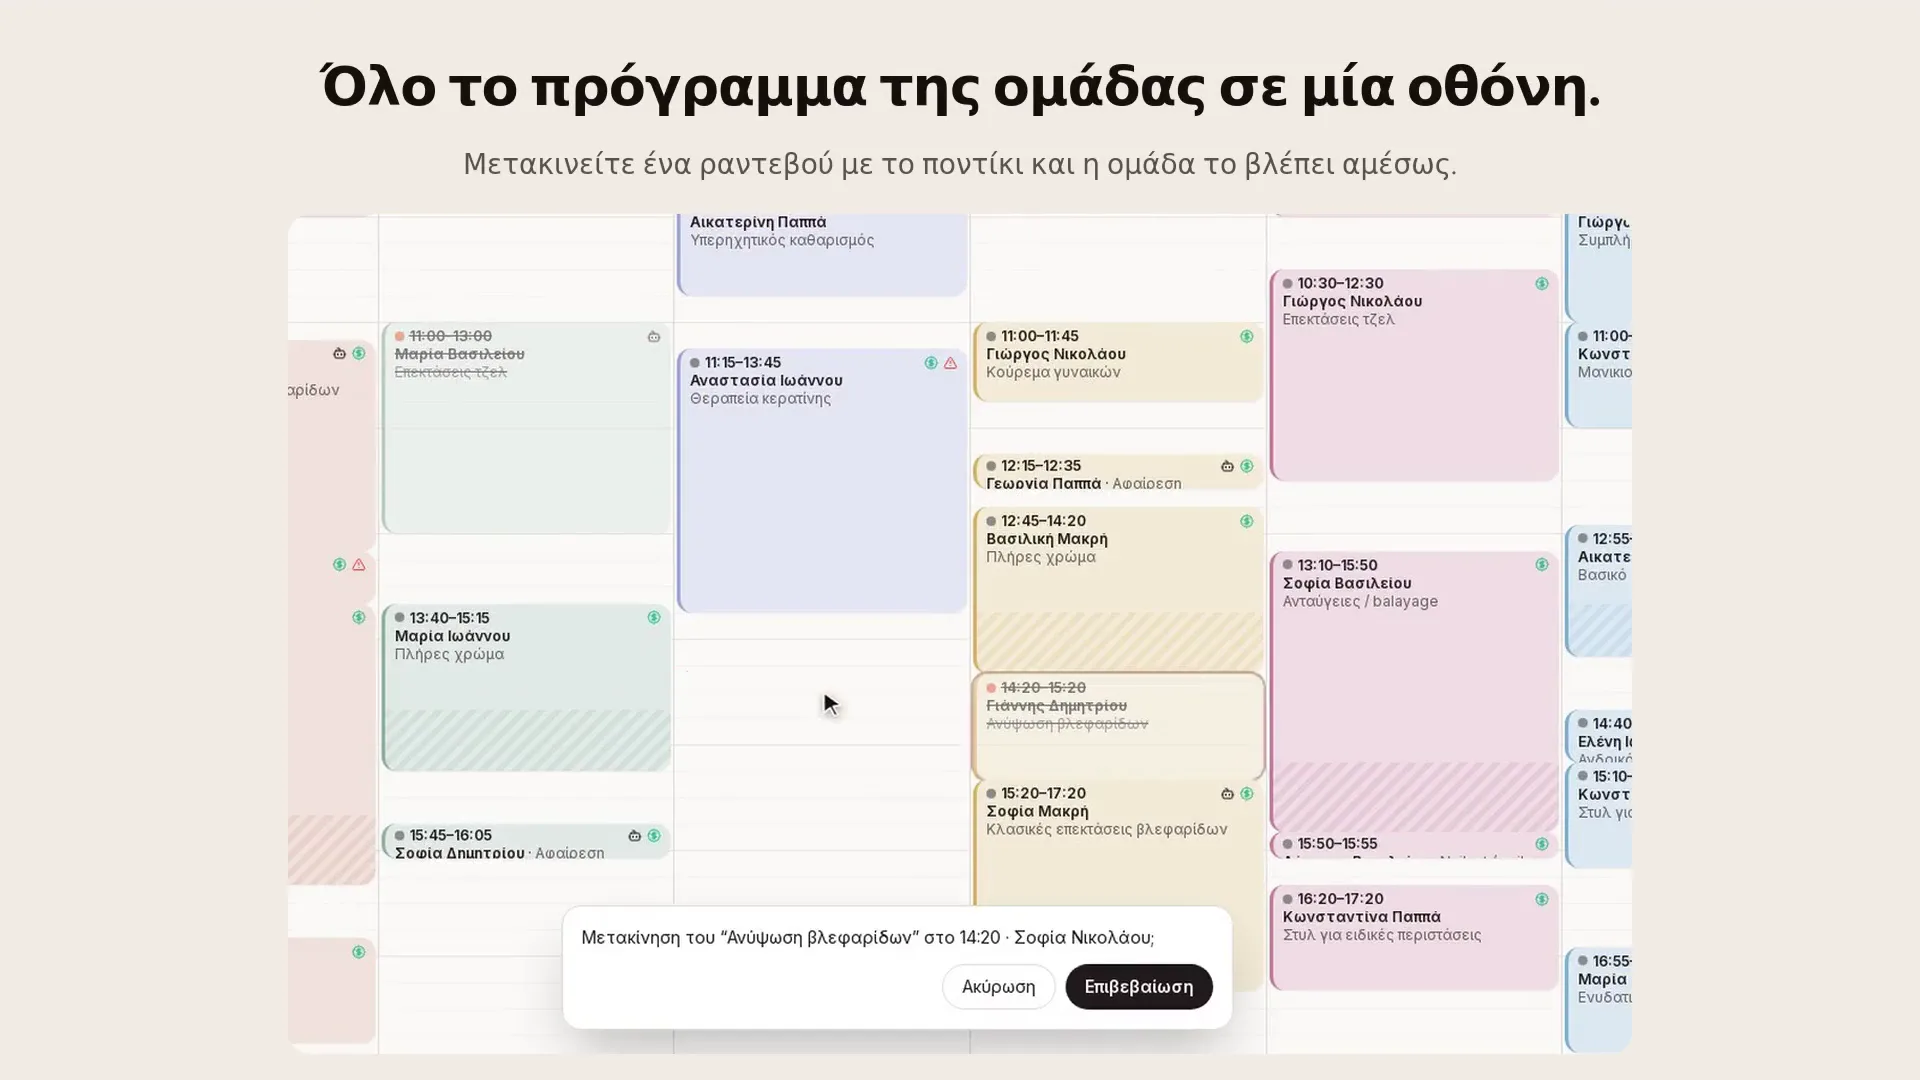The width and height of the screenshot is (1920, 1080).
Task: Click paid icon on 15:45–16:05 appointment
Action: pos(654,836)
